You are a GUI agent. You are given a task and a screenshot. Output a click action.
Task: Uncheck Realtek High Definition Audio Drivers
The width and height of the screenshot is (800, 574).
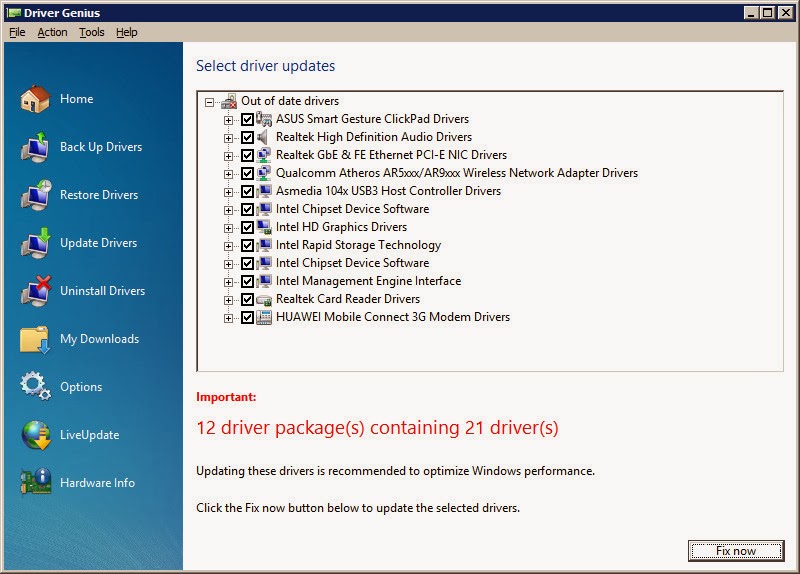click(247, 137)
